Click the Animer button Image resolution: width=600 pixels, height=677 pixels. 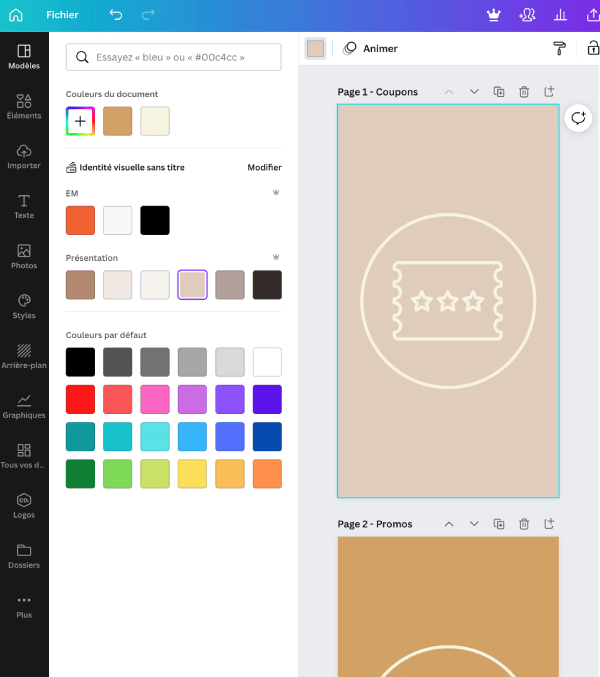point(370,48)
